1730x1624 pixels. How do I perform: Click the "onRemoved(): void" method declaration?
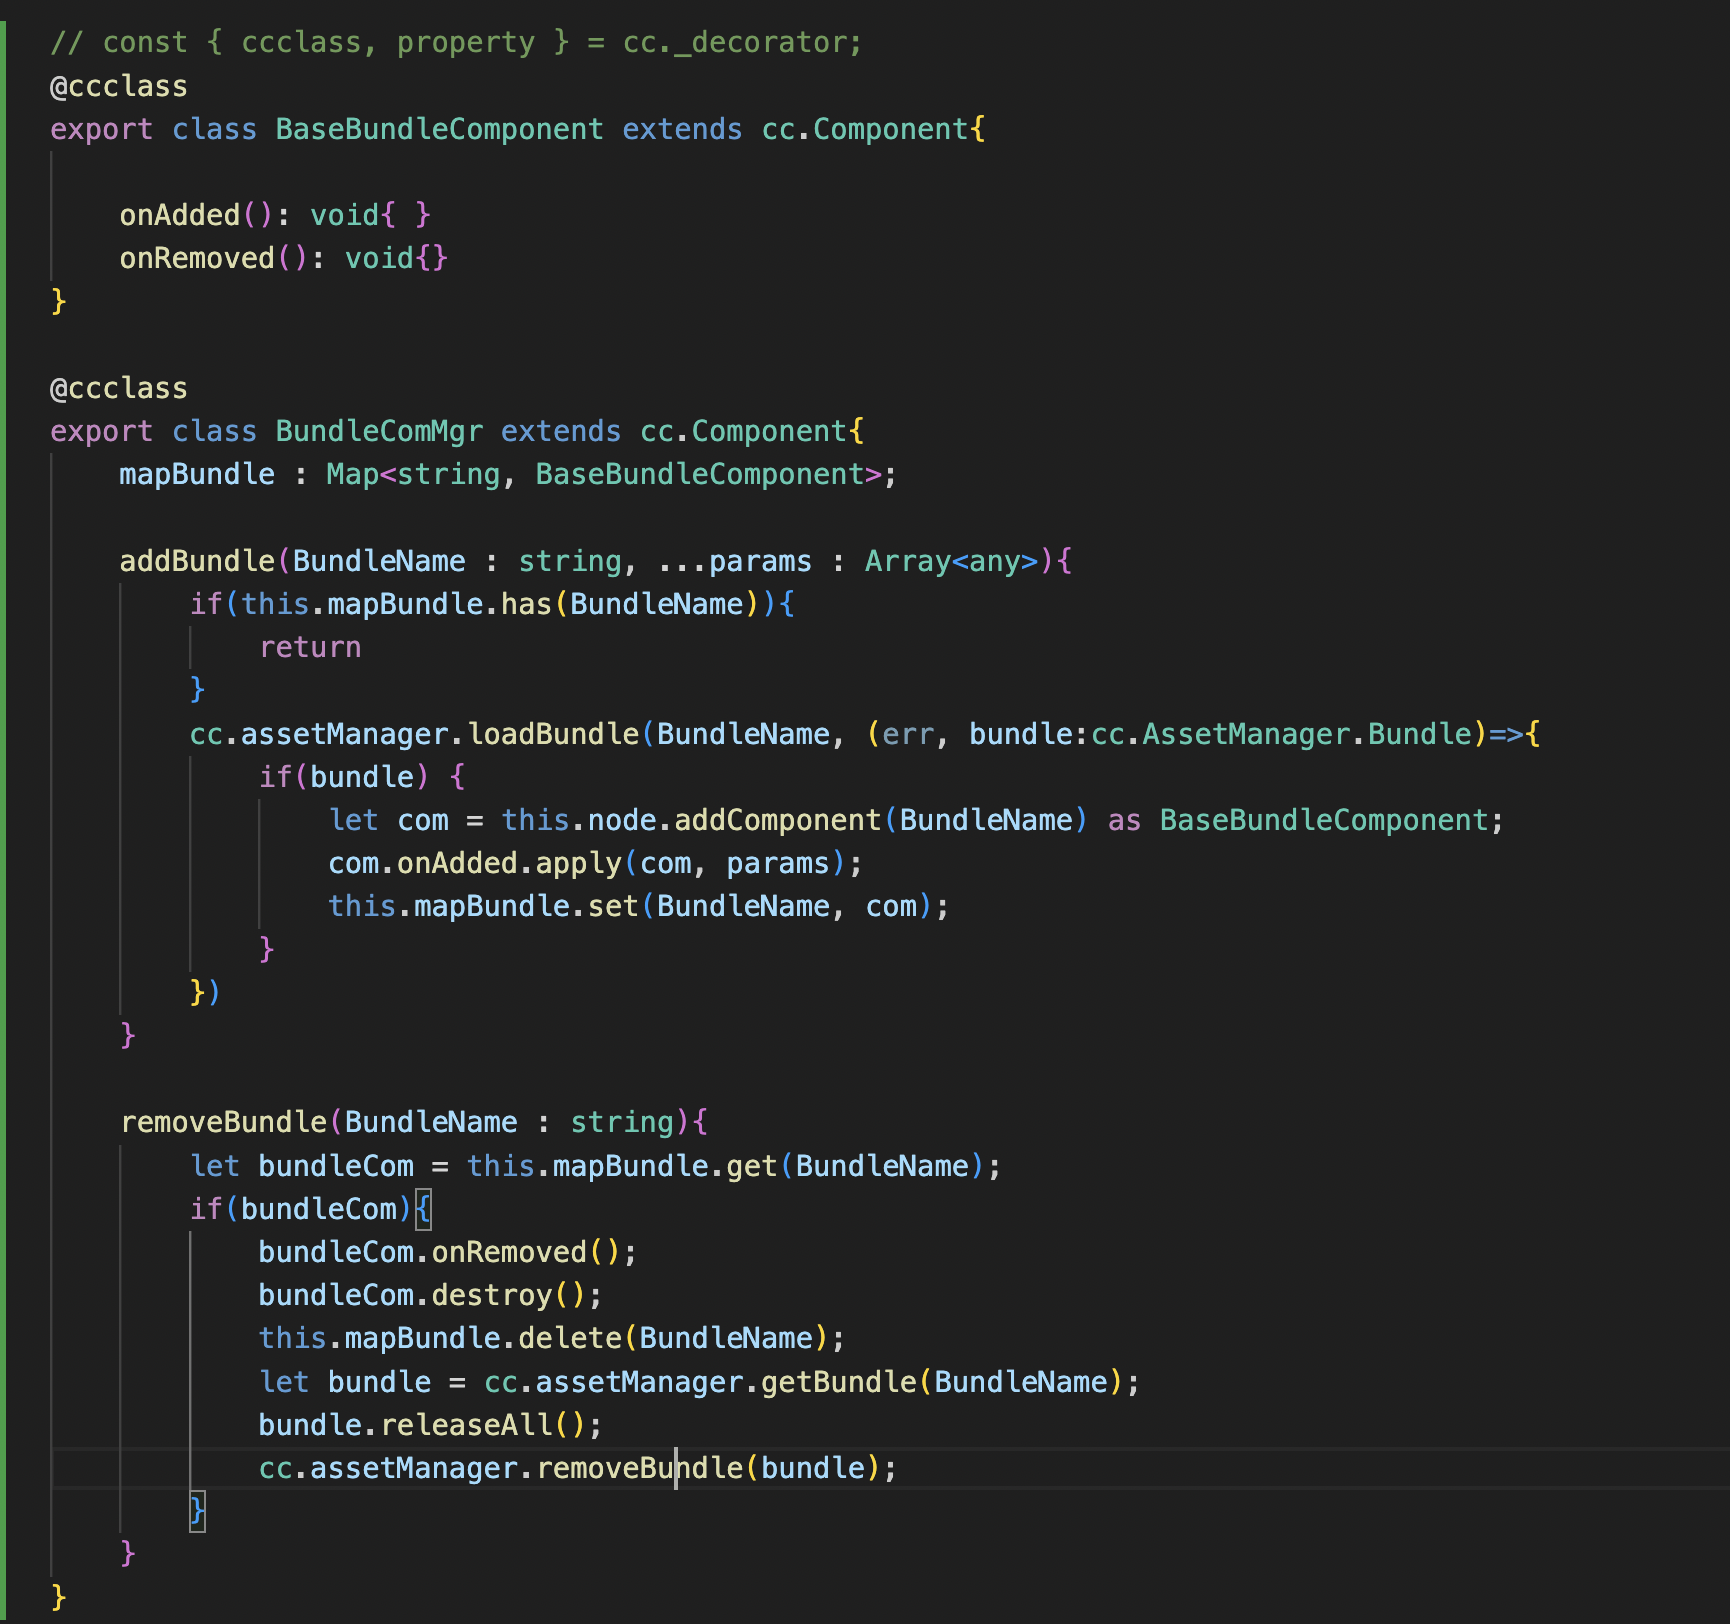[x=283, y=258]
